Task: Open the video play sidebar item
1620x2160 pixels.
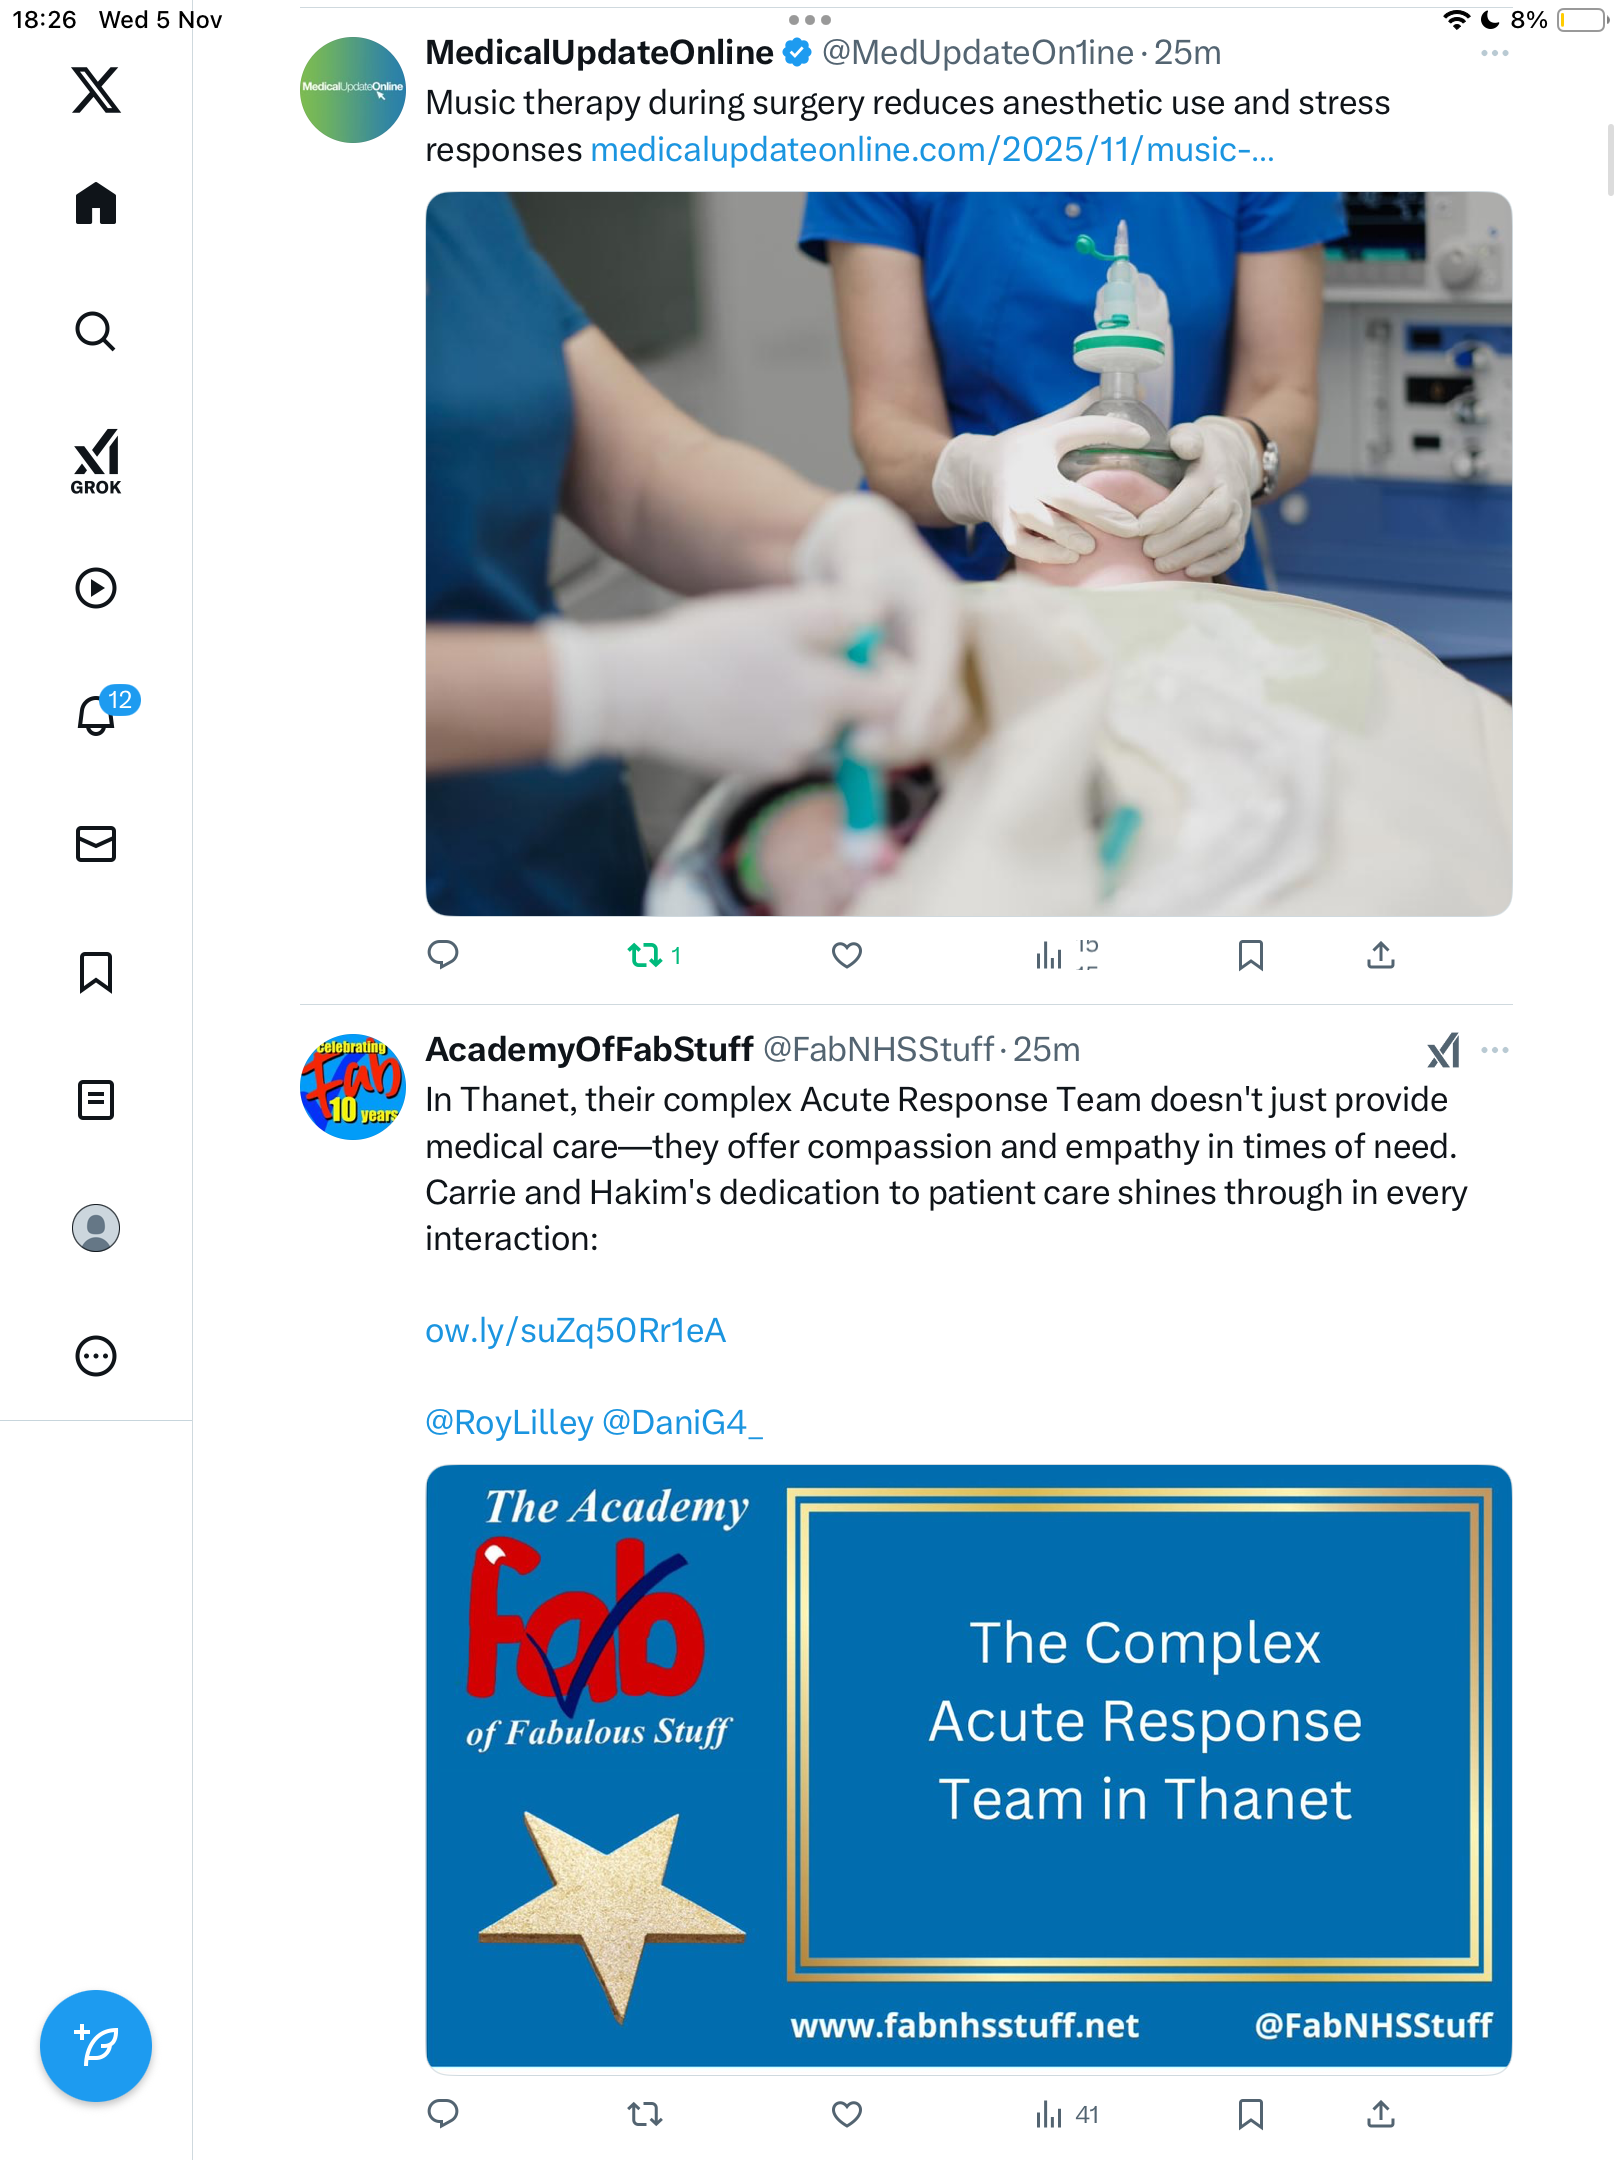Action: click(96, 588)
